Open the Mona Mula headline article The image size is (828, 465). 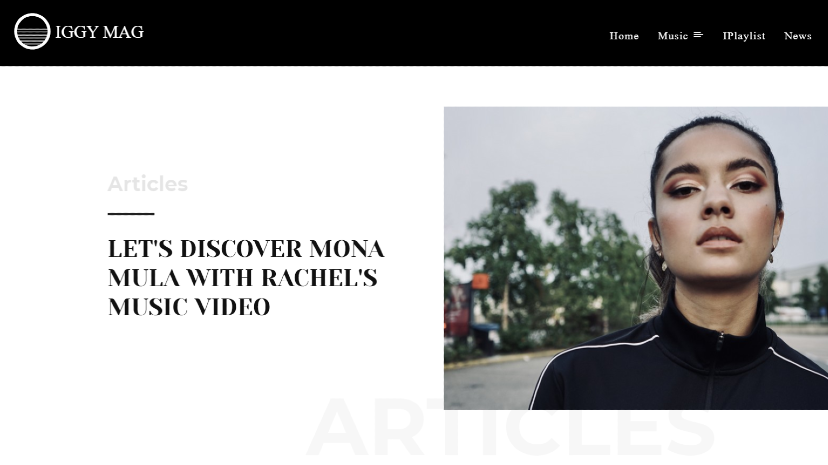pos(246,278)
